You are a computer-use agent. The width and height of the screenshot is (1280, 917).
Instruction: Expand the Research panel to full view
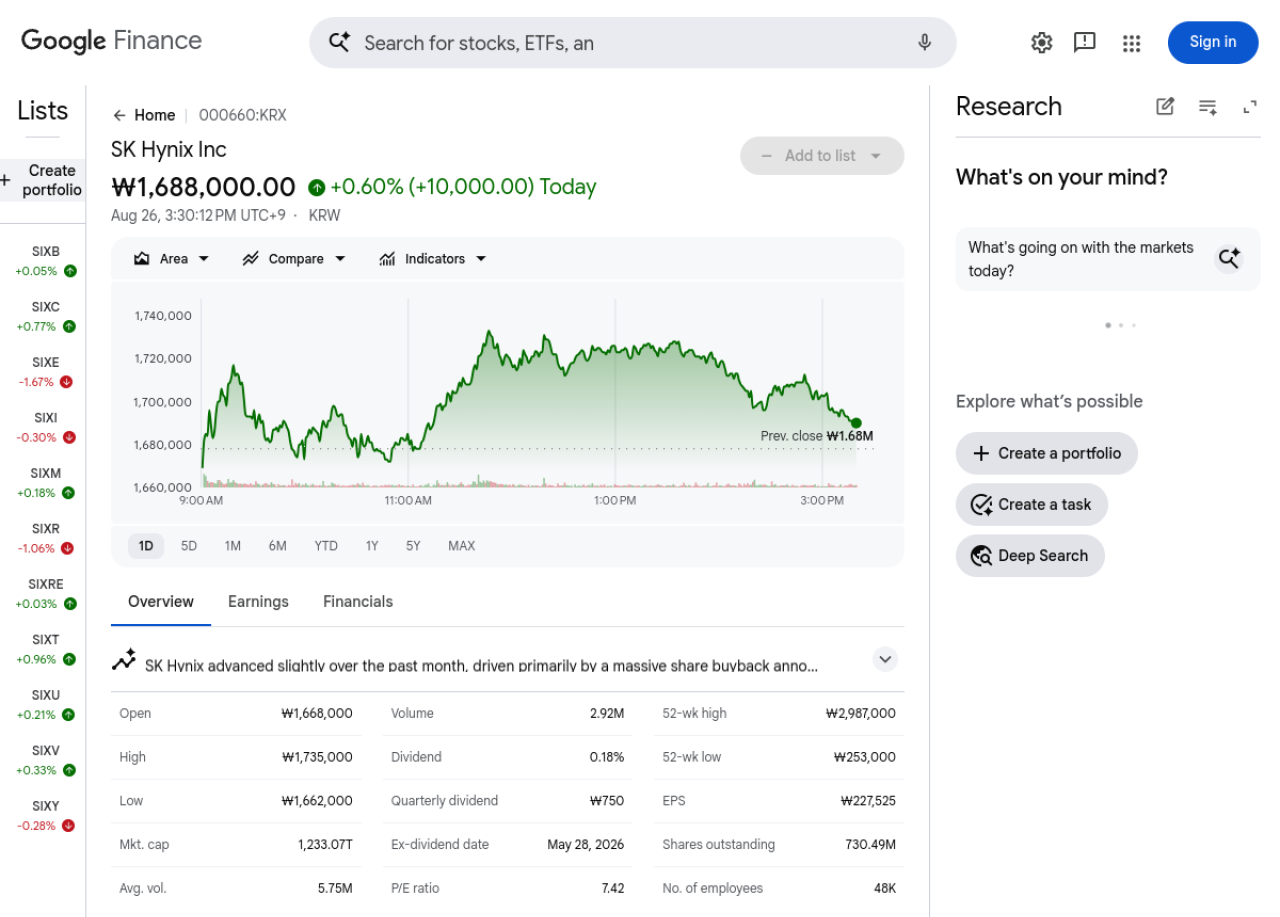point(1250,107)
